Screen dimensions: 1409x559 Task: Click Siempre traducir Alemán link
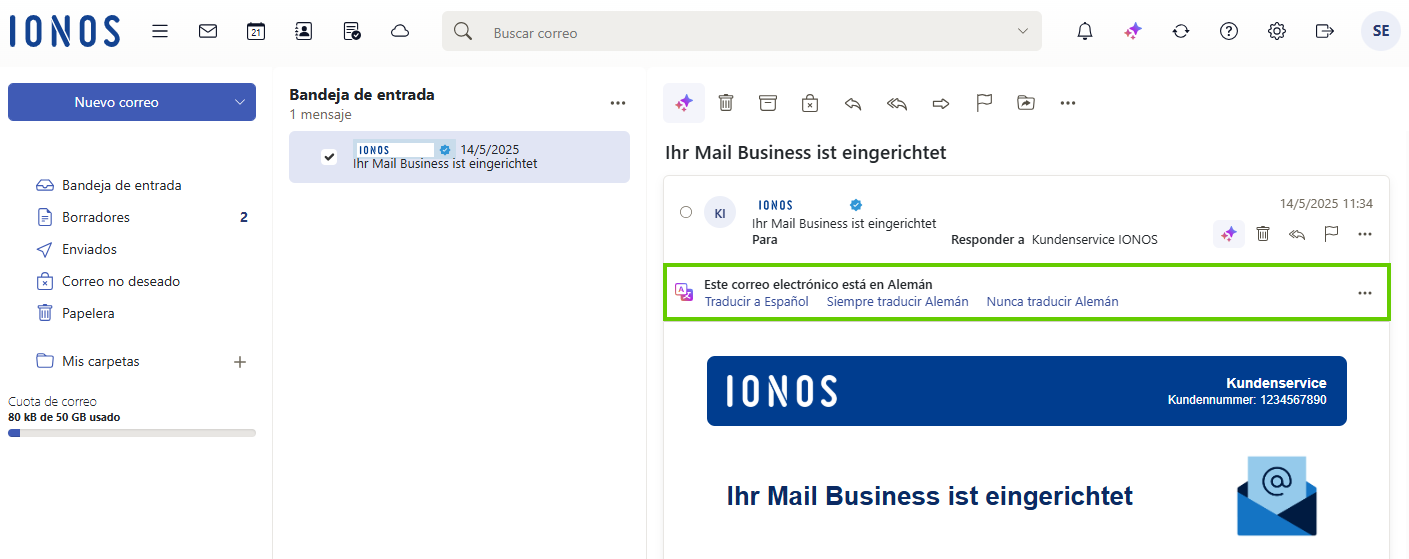(897, 301)
